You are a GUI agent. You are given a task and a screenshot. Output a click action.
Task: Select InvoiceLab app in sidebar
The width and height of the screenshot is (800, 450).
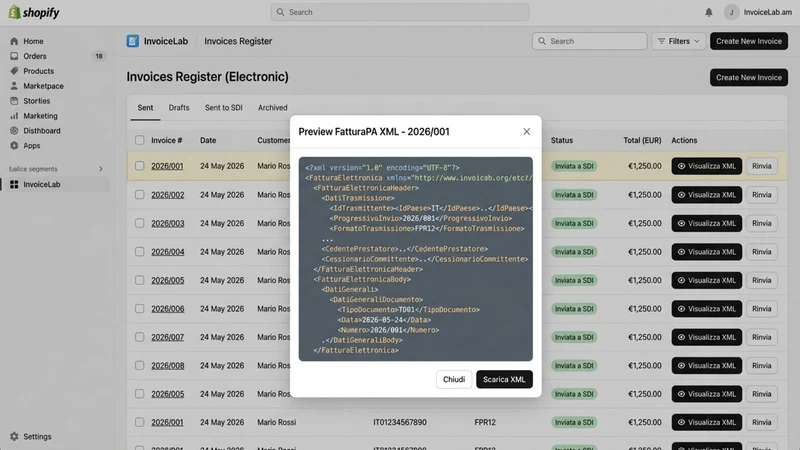55,184
